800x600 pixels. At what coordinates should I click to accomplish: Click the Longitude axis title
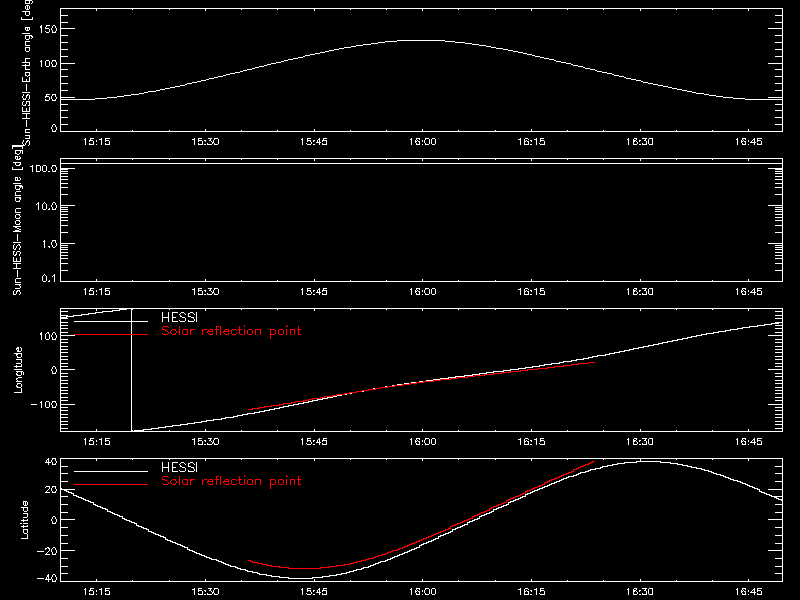coord(18,370)
